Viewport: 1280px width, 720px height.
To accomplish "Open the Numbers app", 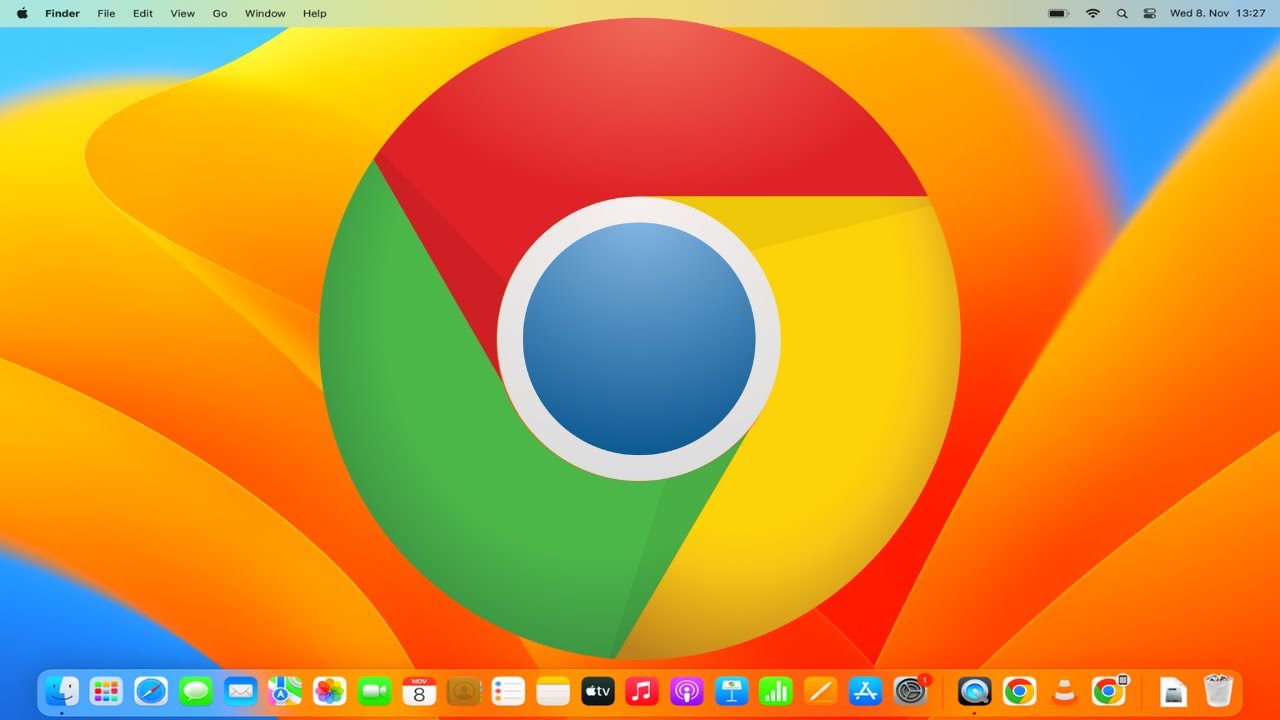I will click(x=776, y=690).
